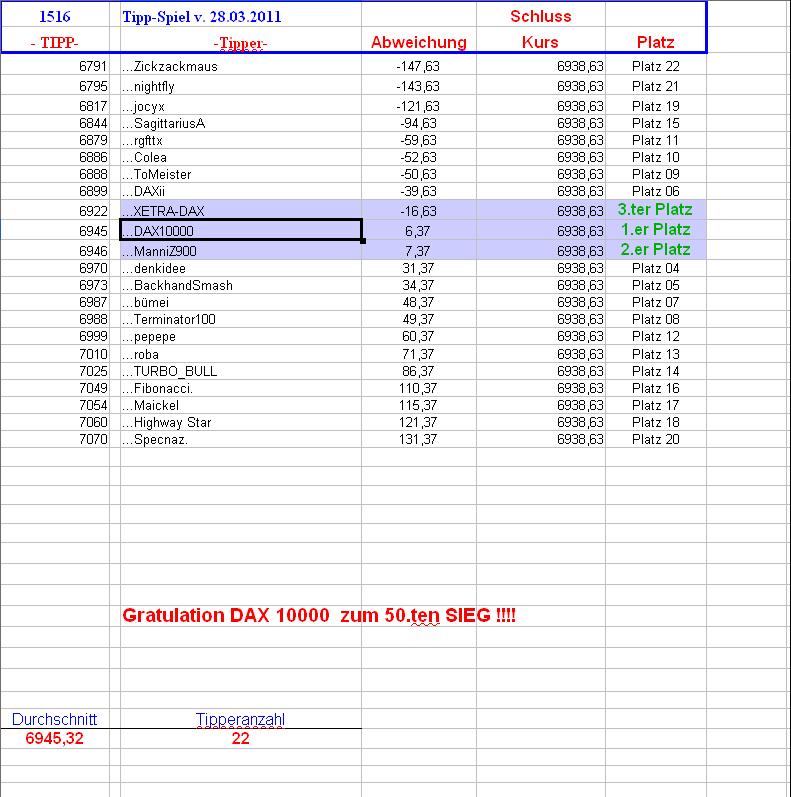Click the Platz column header
Image resolution: width=791 pixels, height=797 pixels.
[x=656, y=42]
